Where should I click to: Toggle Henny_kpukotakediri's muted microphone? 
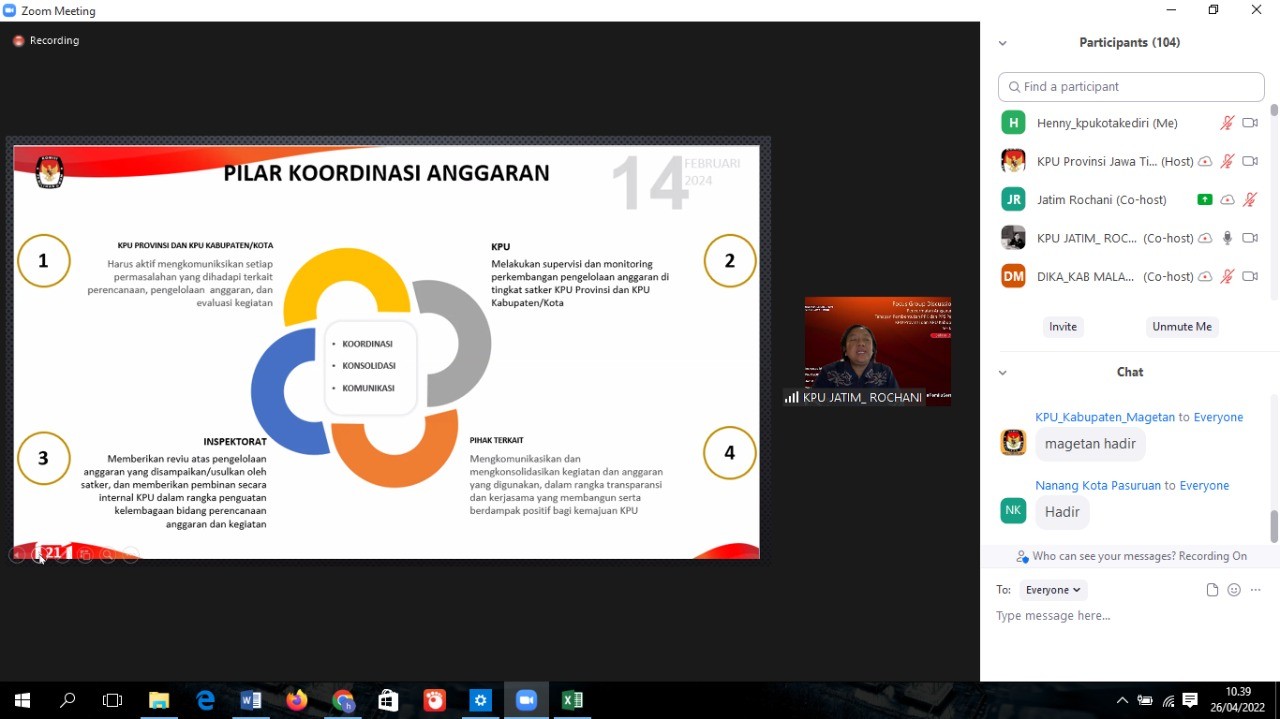(x=1227, y=123)
